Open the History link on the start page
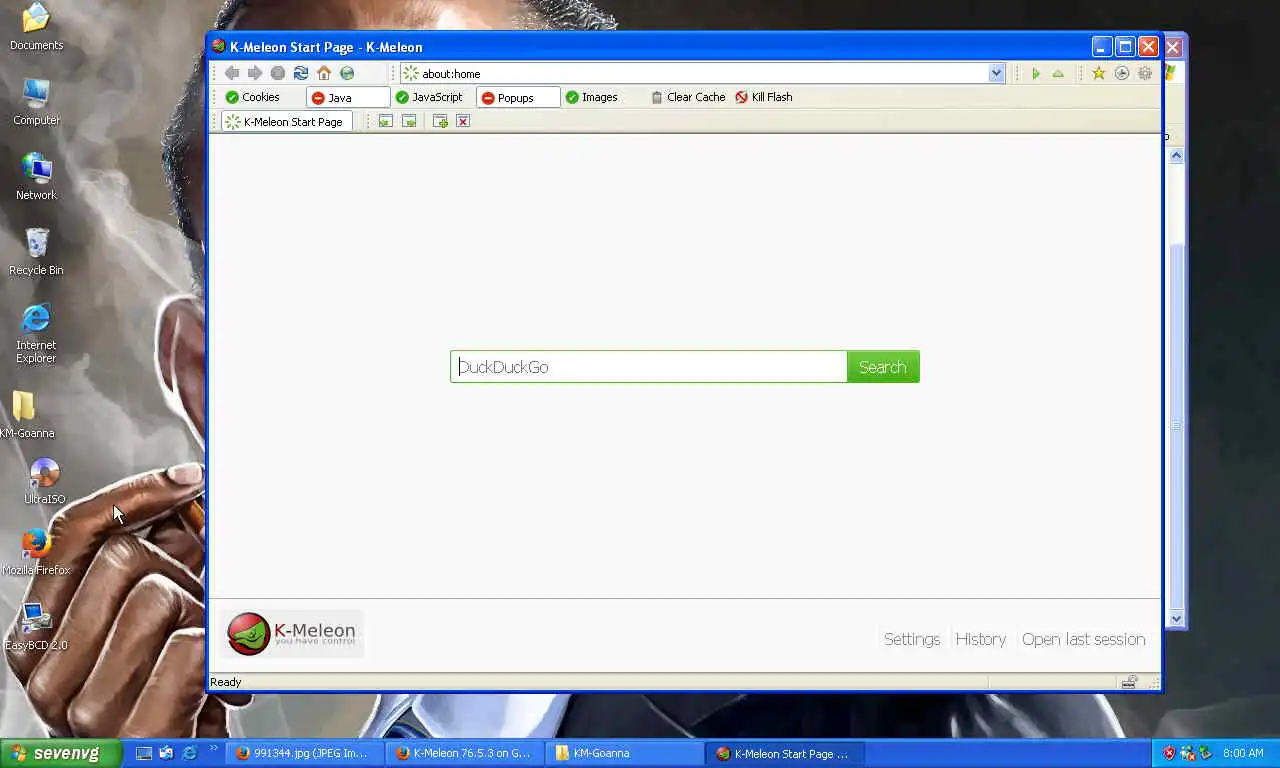Viewport: 1280px width, 768px height. pyautogui.click(x=981, y=639)
